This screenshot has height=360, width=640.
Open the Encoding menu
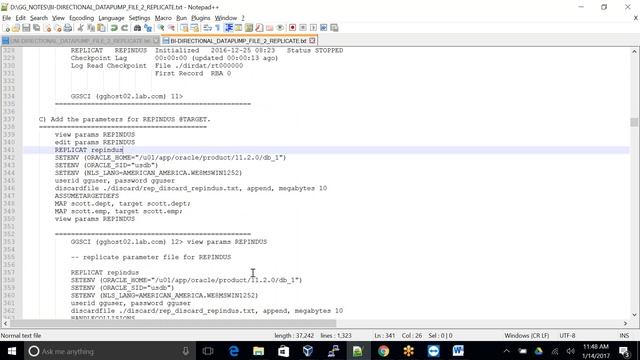[x=82, y=18]
